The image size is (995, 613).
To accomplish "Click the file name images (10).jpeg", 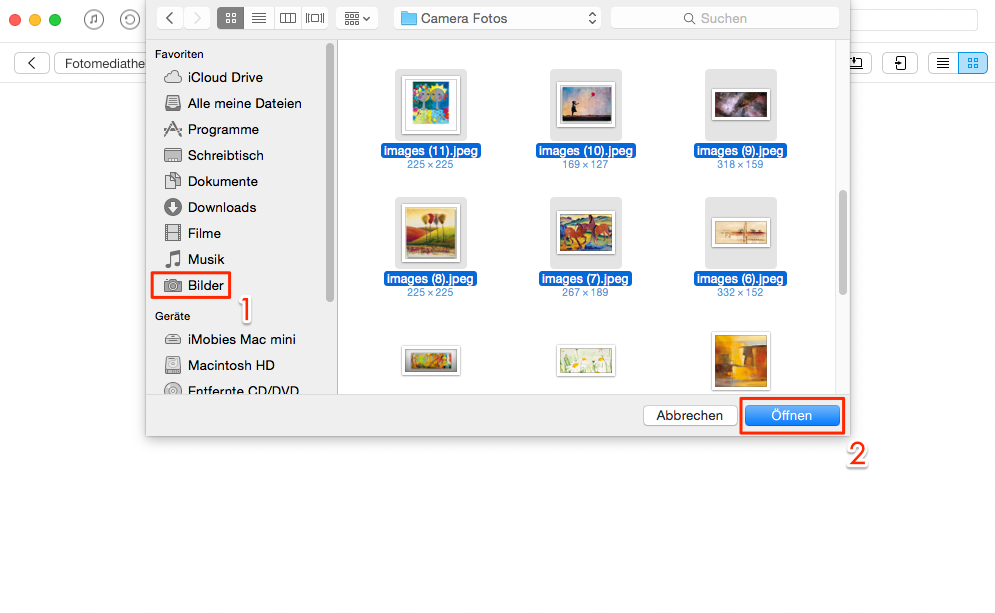I will (586, 151).
